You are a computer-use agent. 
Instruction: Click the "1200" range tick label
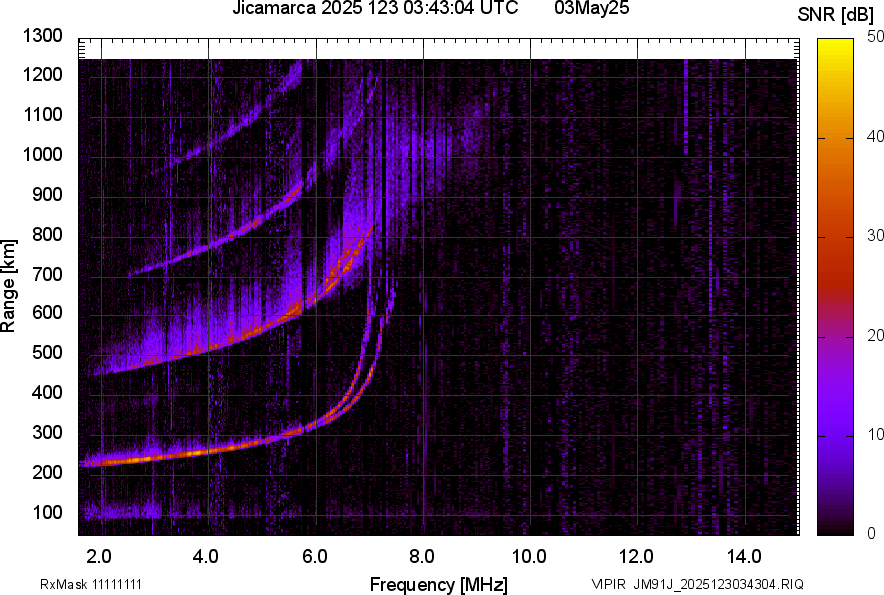[x=42, y=74]
